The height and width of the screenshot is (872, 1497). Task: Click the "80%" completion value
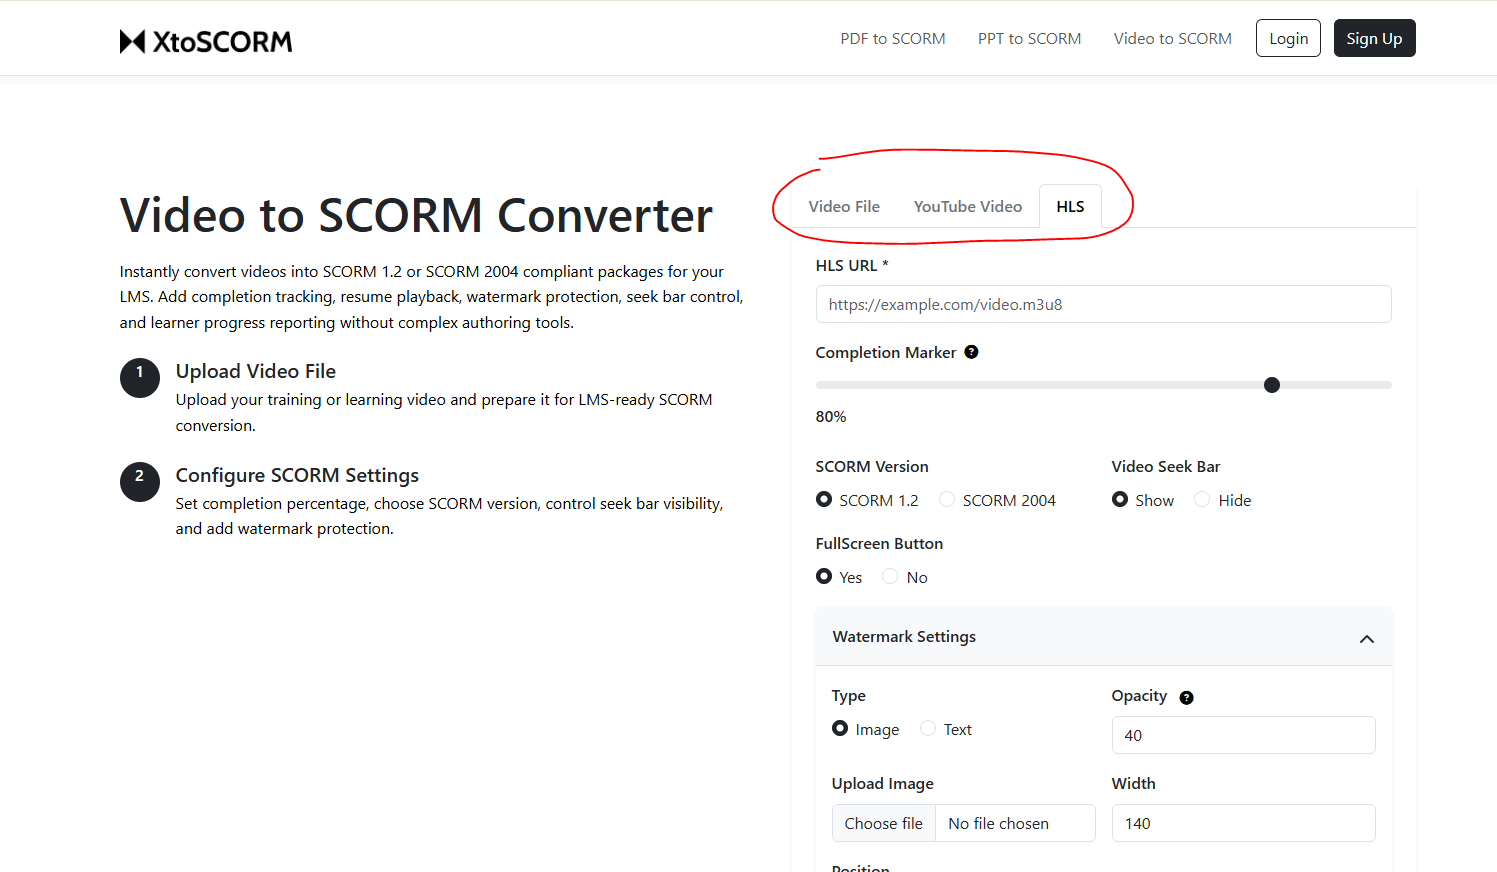point(831,416)
